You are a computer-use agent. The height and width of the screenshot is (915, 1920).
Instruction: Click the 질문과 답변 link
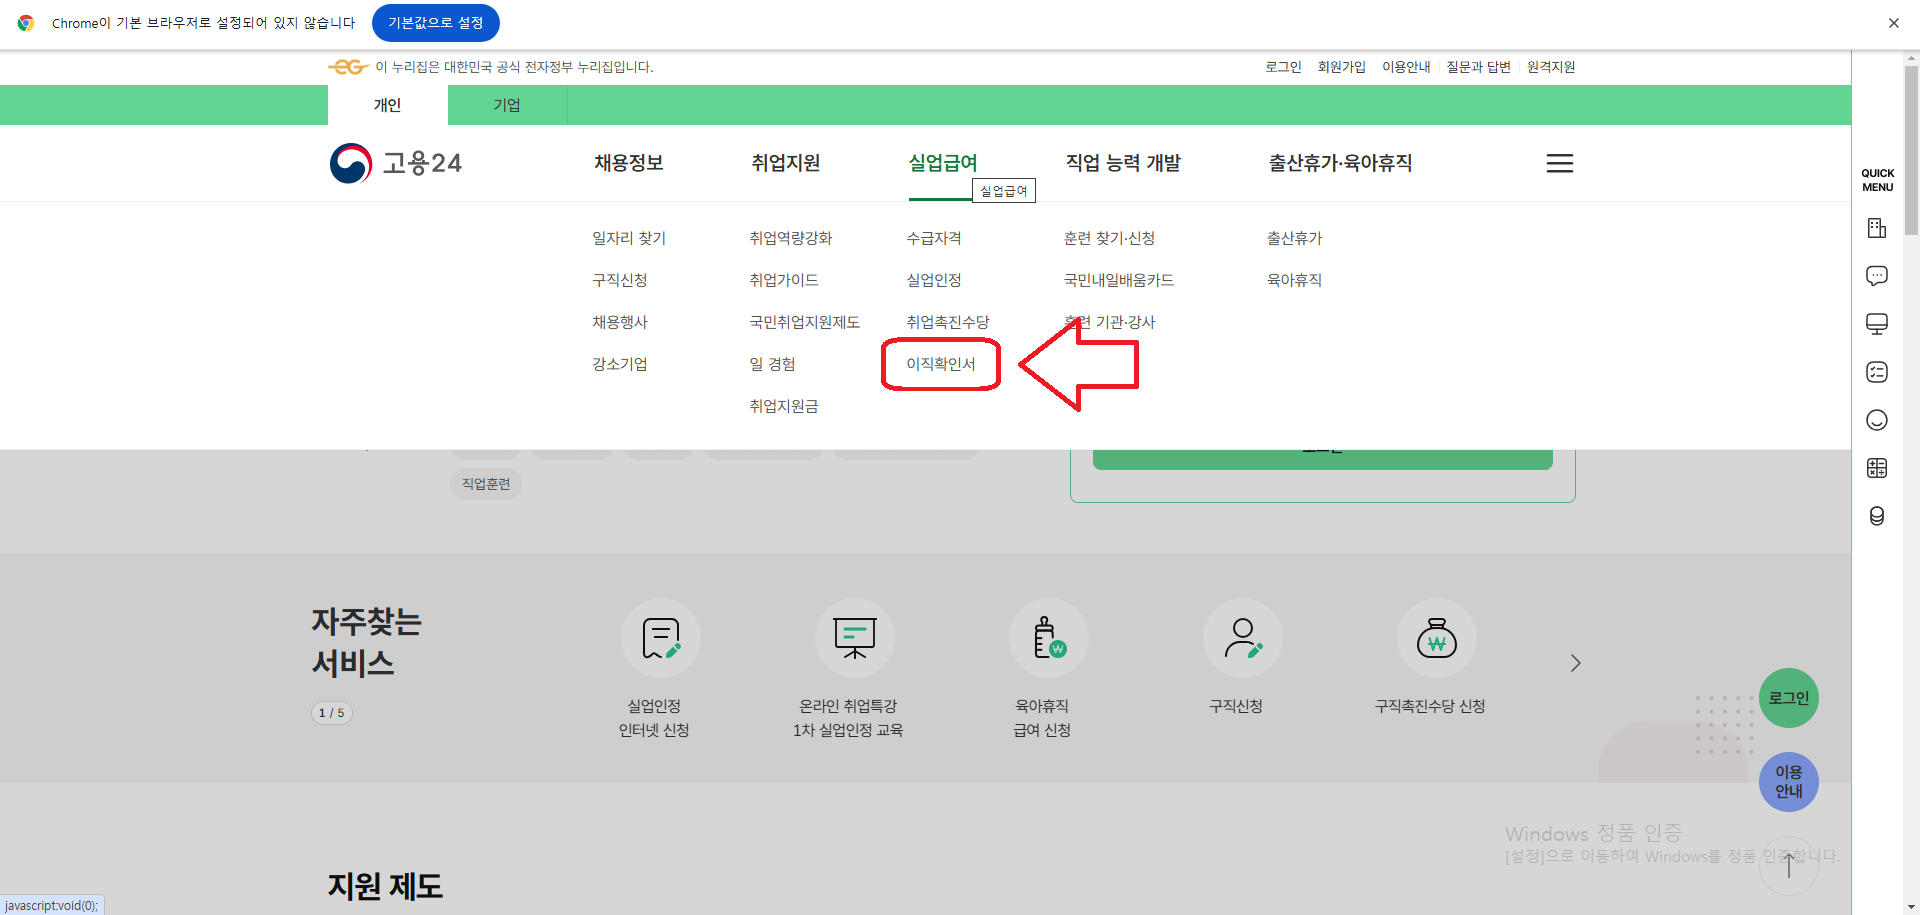[1478, 67]
